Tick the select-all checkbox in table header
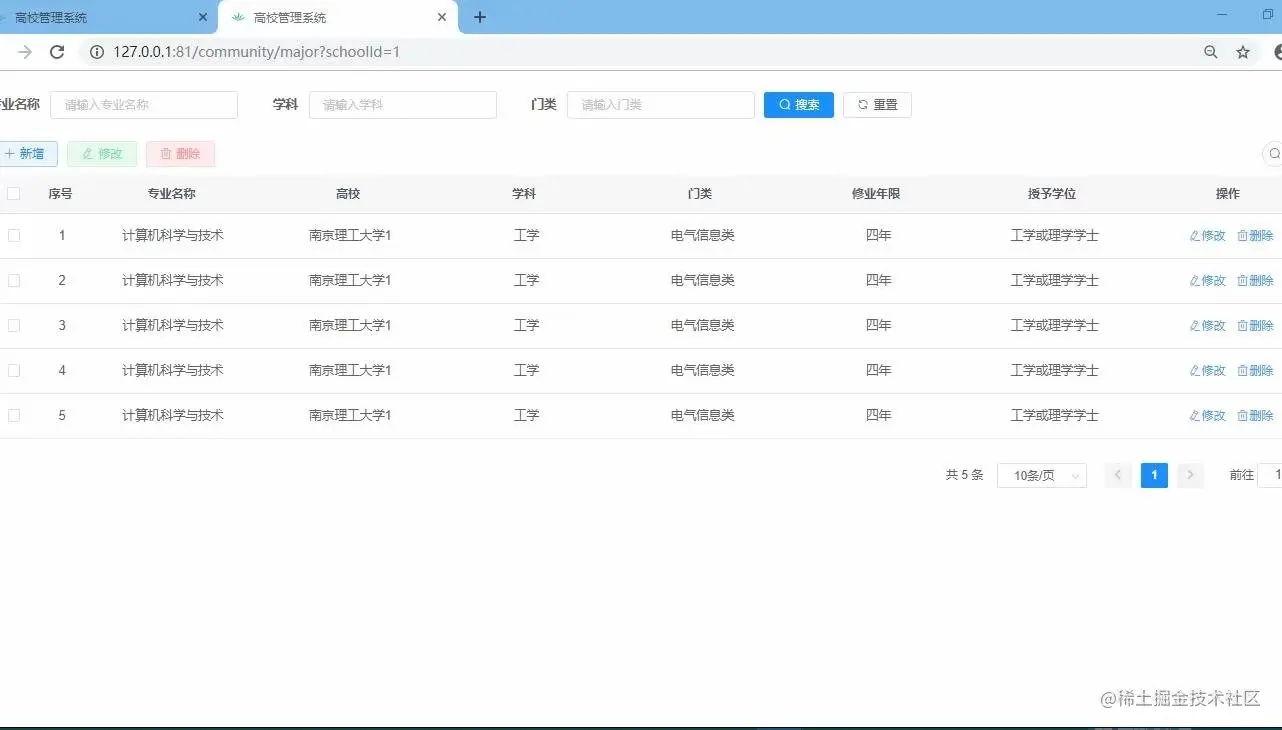The height and width of the screenshot is (730, 1282). (x=14, y=194)
